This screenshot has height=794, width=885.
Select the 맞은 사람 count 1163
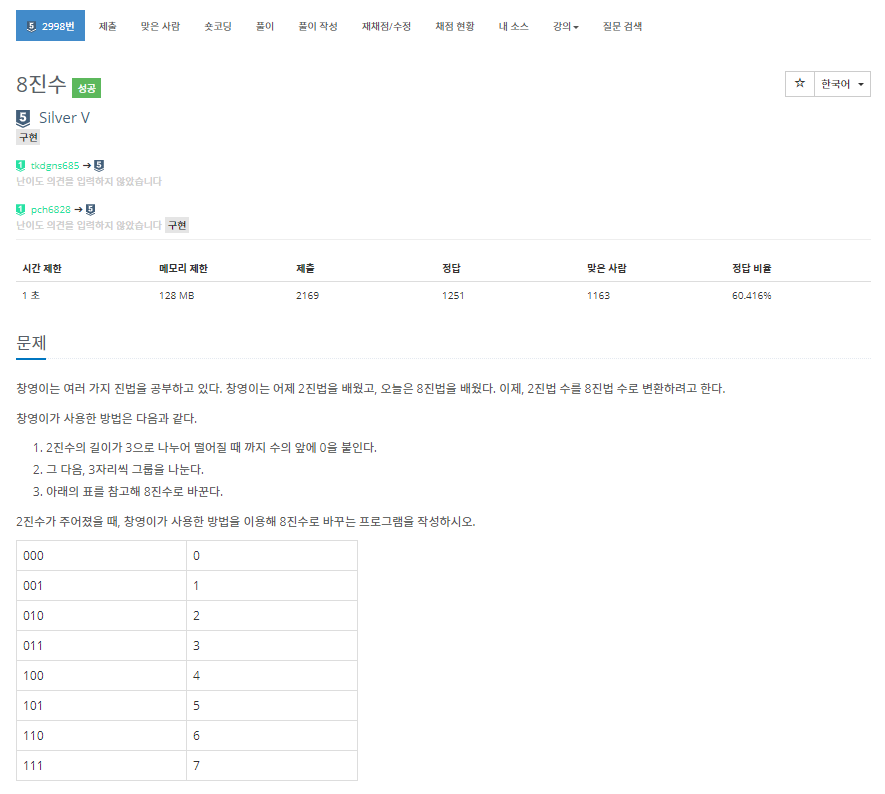(x=598, y=296)
